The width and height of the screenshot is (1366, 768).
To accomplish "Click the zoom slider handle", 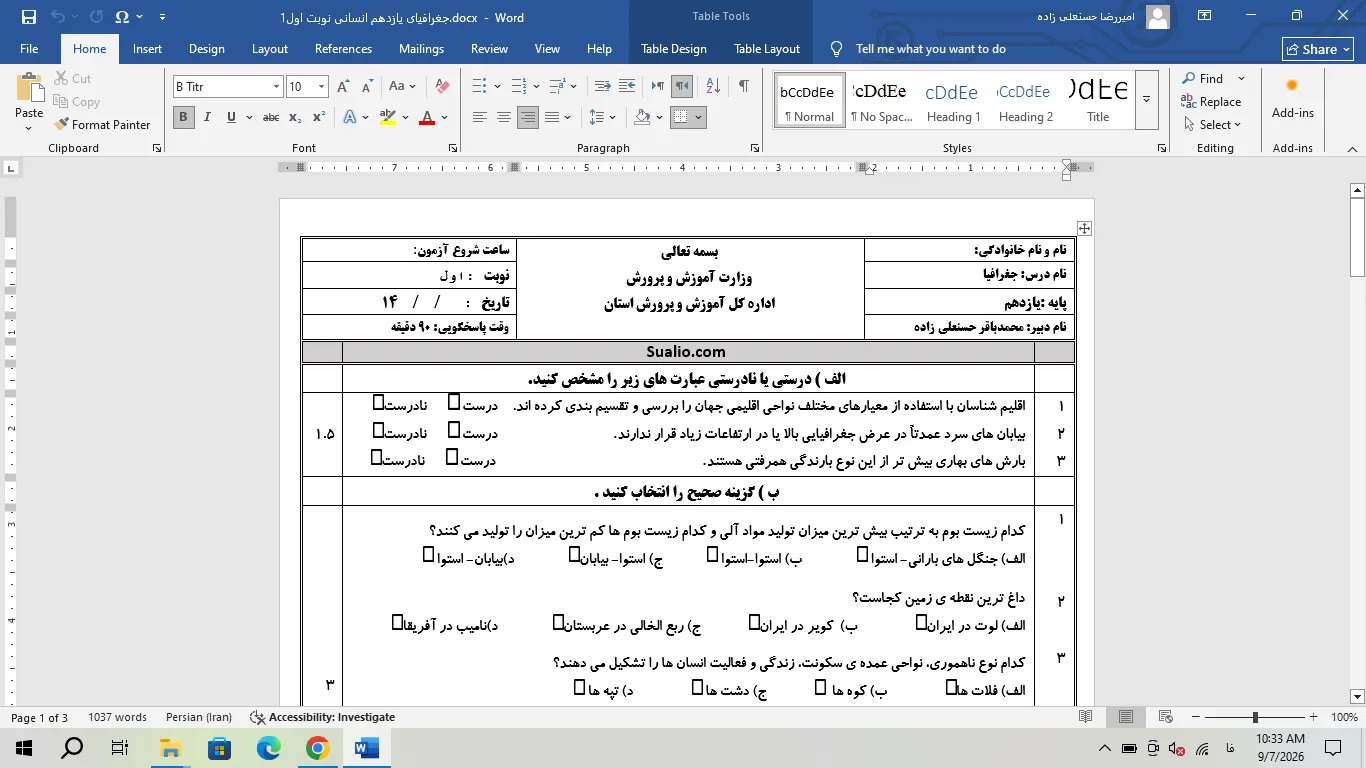I will tap(1255, 717).
